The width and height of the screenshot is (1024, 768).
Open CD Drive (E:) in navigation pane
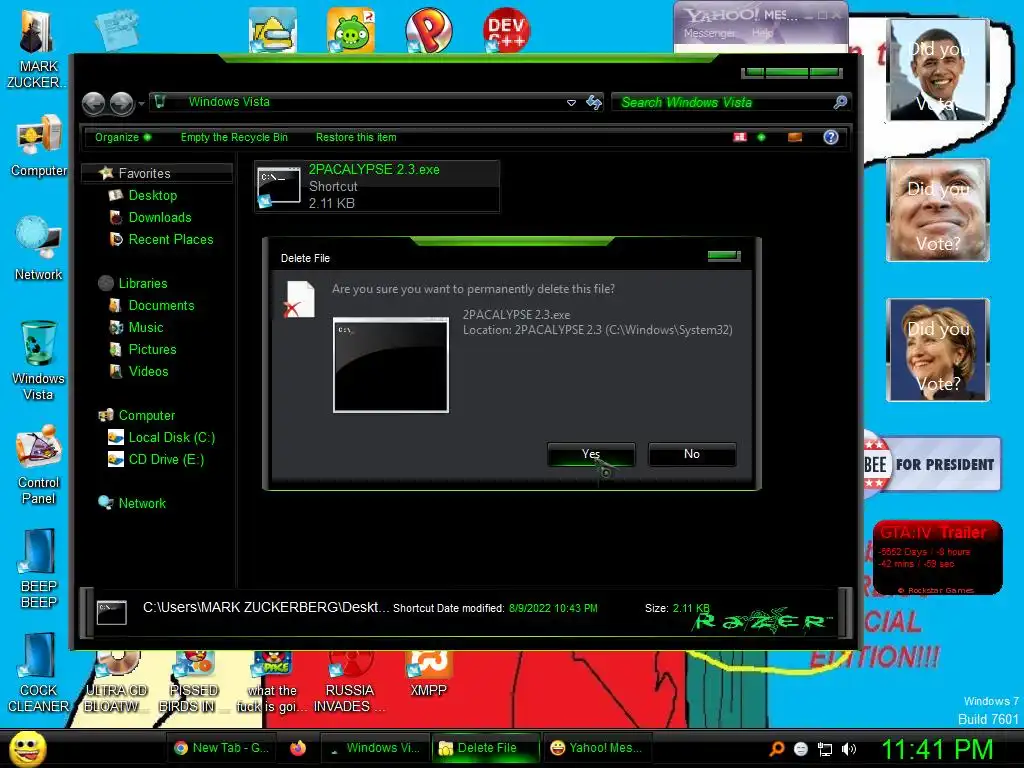click(166, 460)
